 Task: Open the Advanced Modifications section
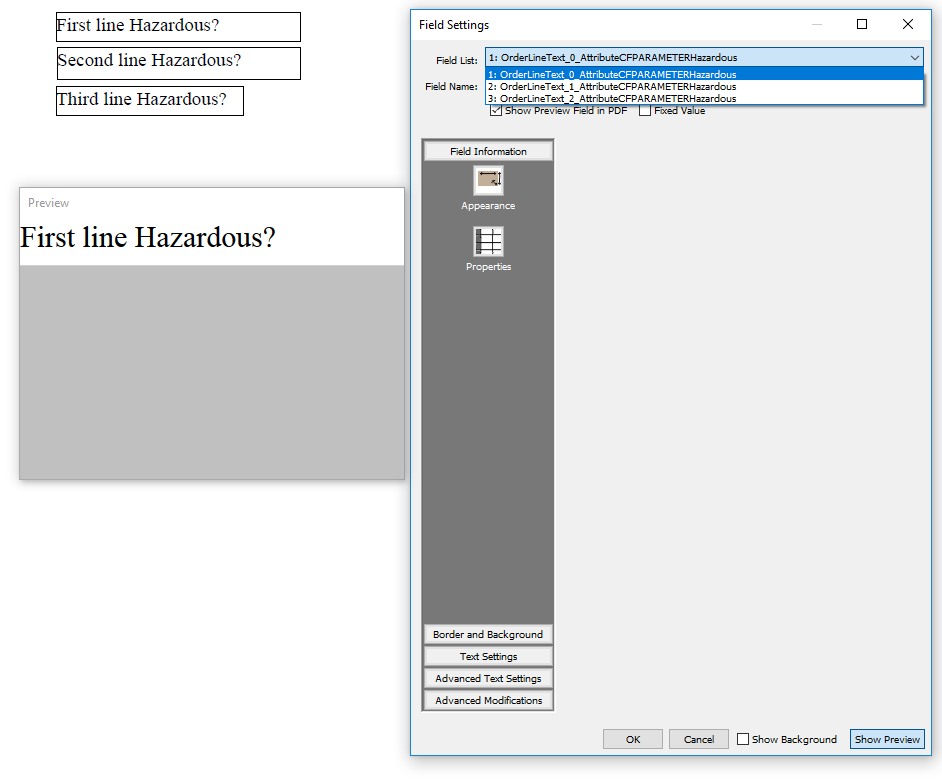pos(488,701)
